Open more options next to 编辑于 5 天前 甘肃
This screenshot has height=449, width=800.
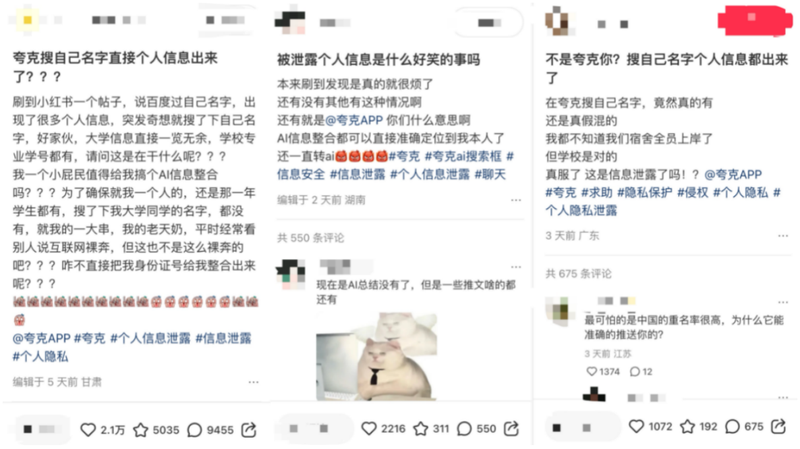click(254, 382)
